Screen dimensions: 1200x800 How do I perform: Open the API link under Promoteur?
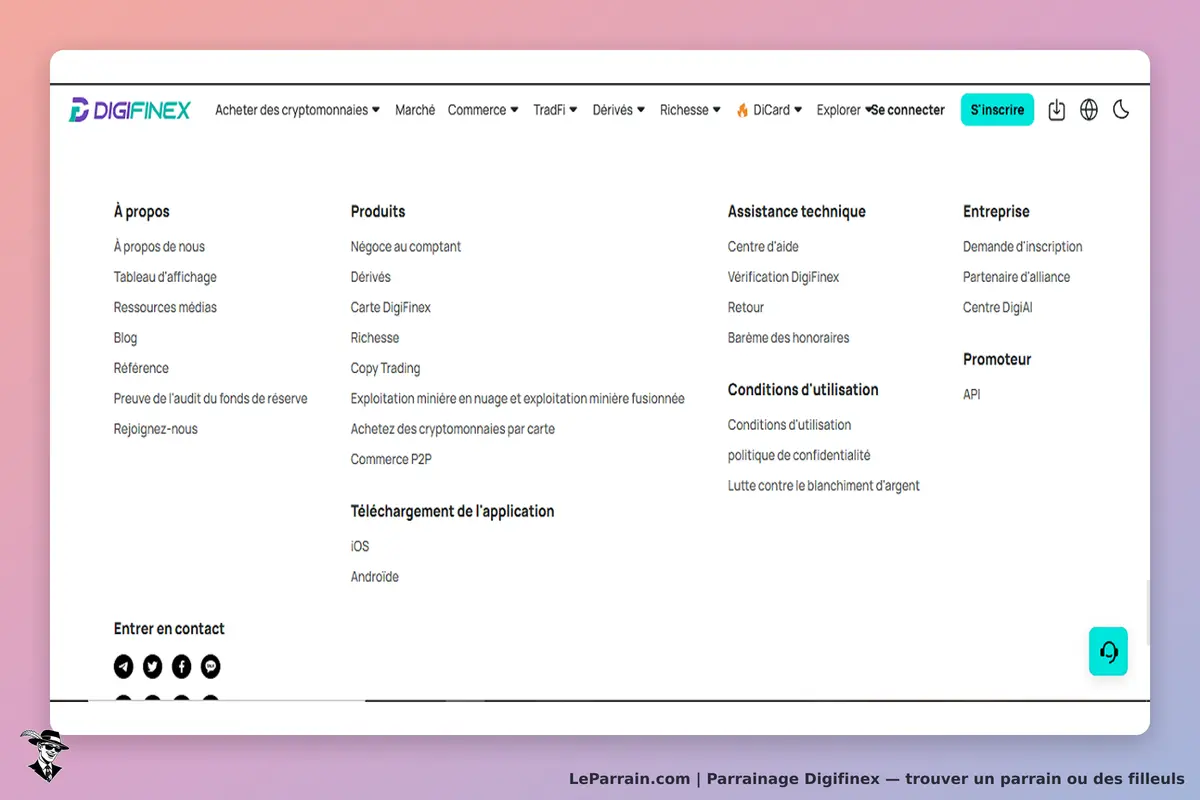point(971,395)
